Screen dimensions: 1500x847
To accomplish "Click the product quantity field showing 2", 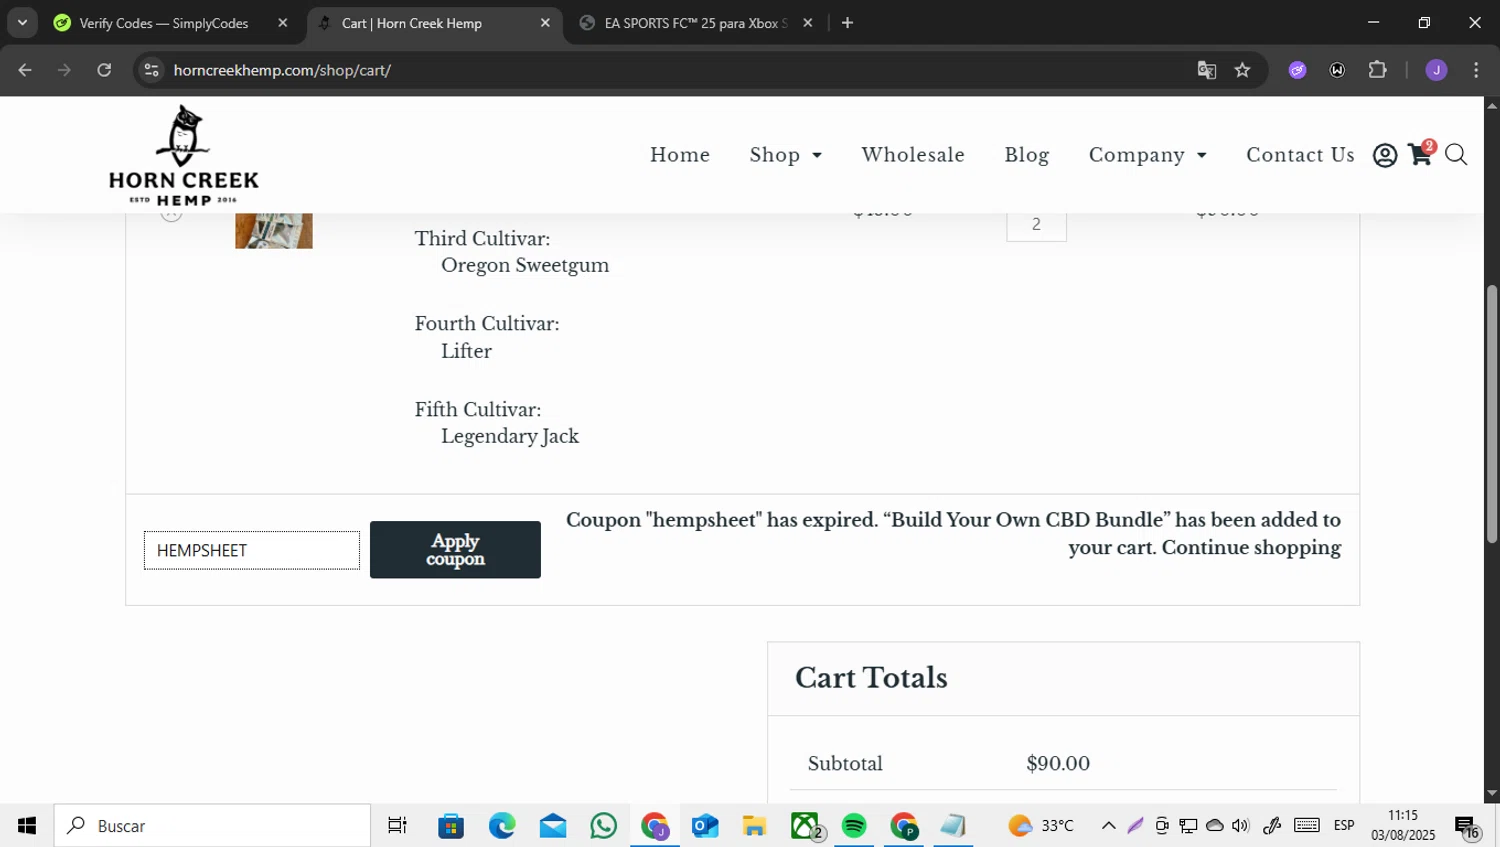I will click(x=1036, y=225).
